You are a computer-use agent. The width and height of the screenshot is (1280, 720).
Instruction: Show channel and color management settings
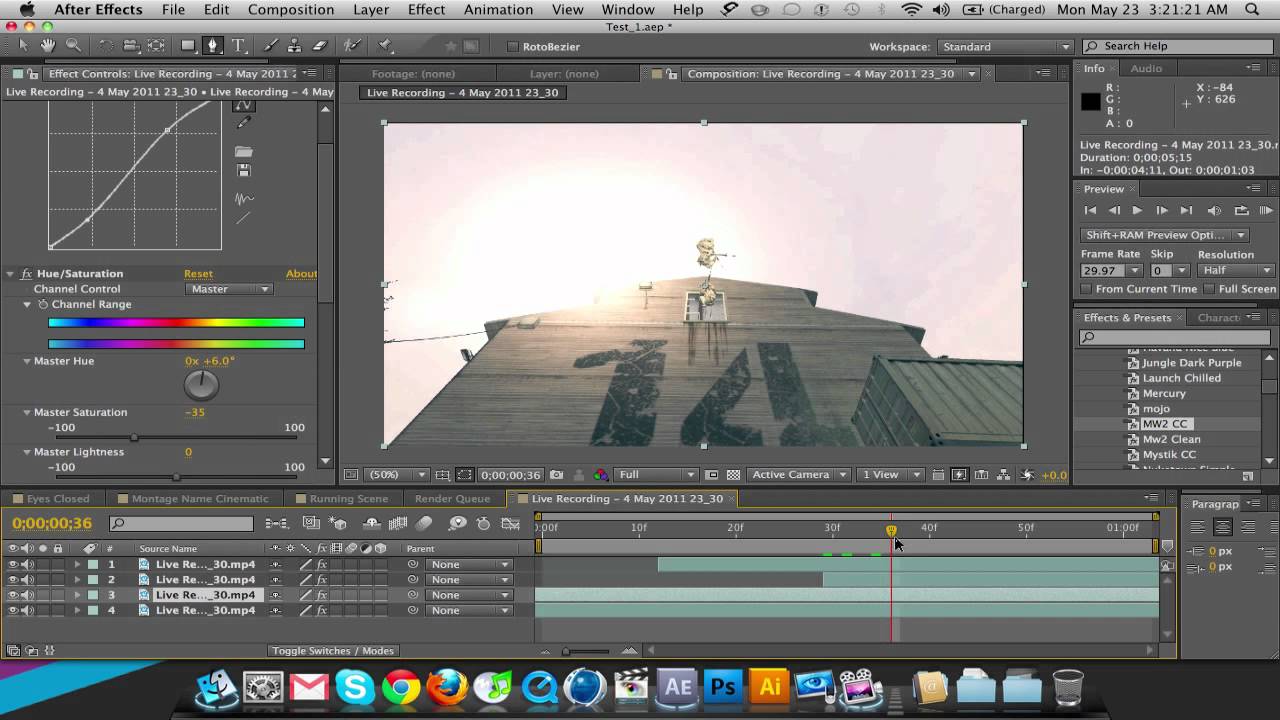pos(601,475)
